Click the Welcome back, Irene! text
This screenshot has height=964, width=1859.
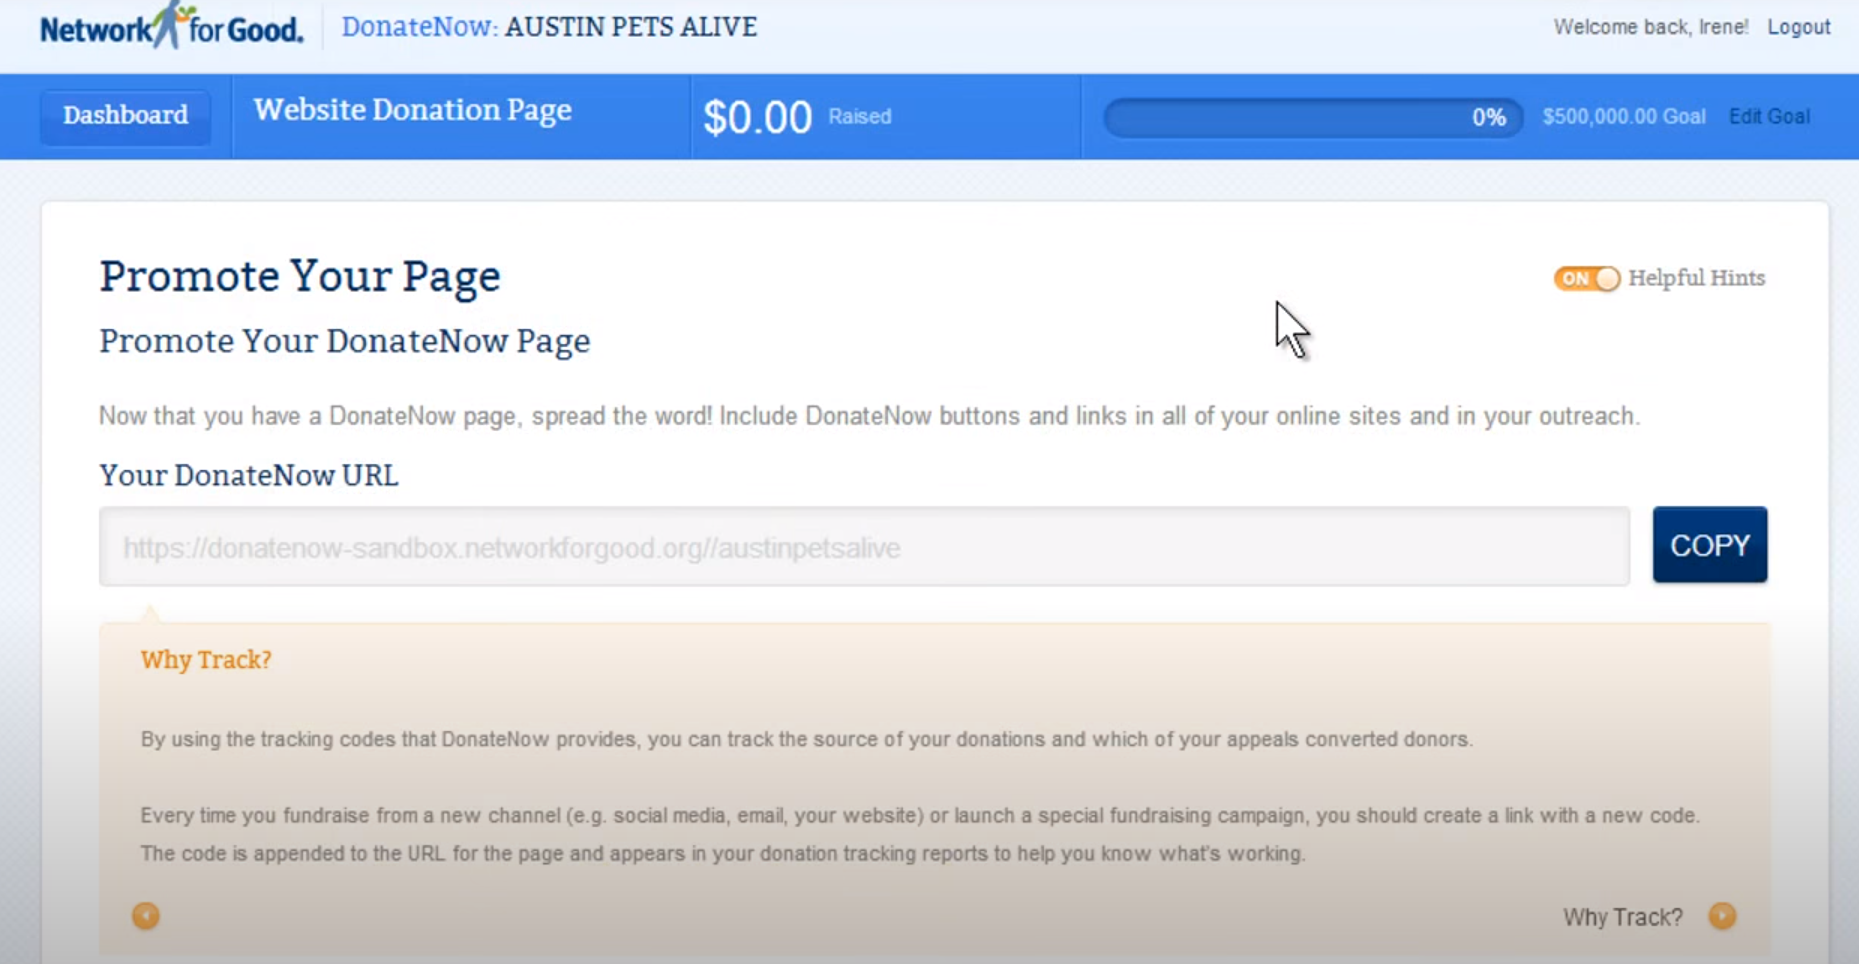pos(1650,27)
